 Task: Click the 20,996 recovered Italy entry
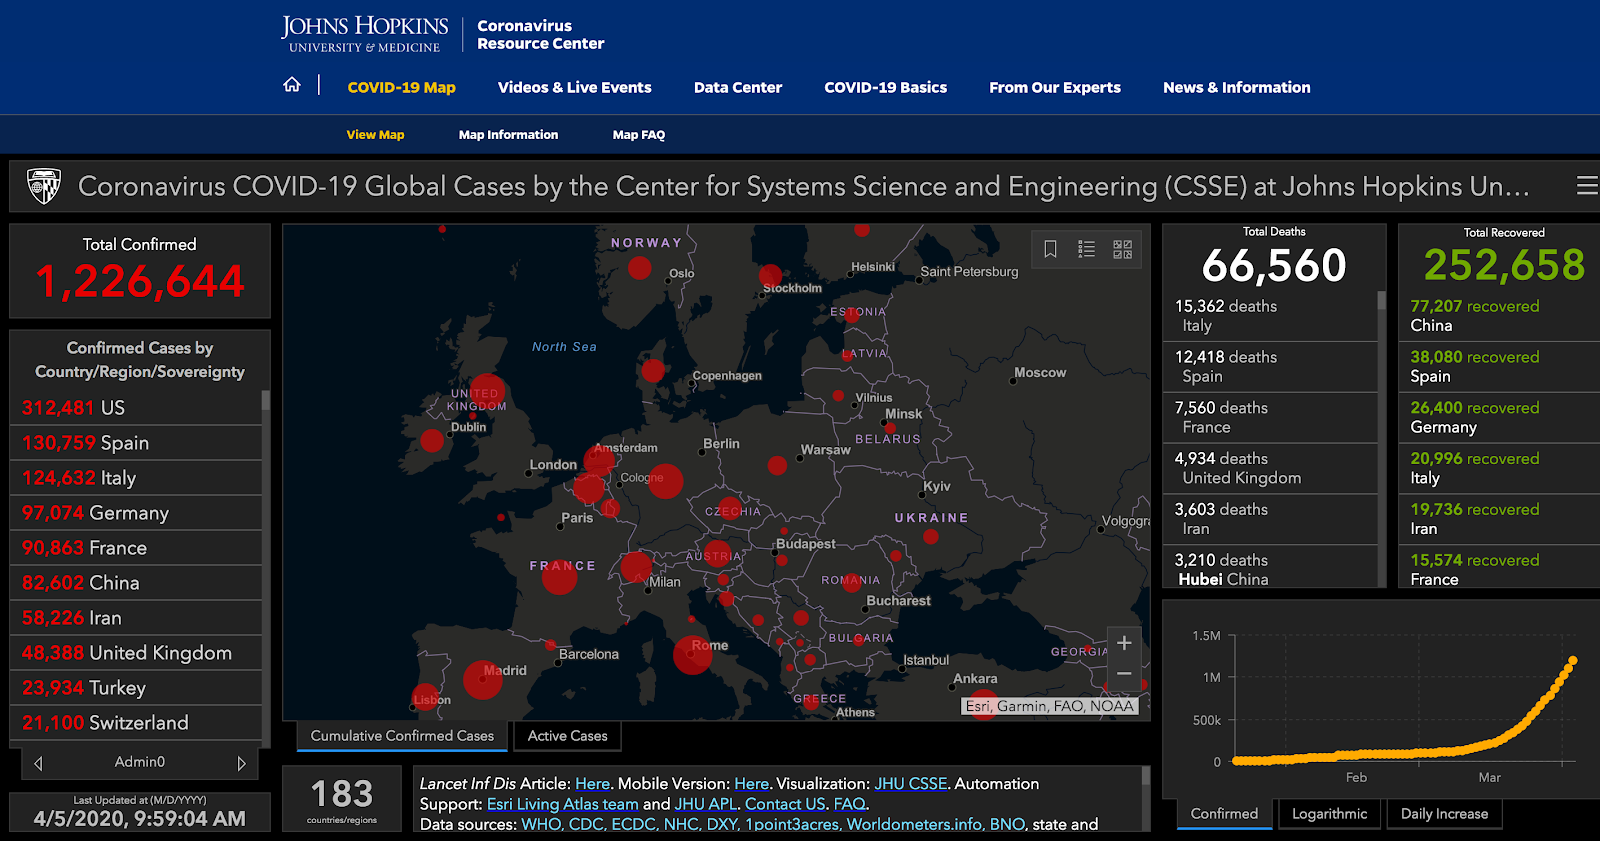tap(1499, 469)
